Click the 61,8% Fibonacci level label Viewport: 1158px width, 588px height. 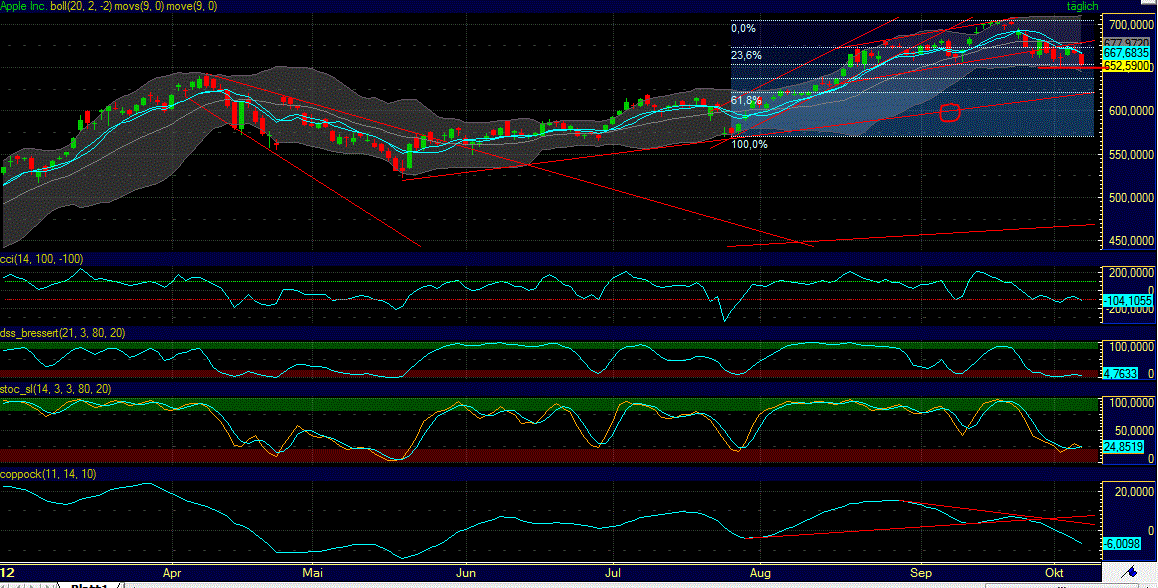(x=746, y=100)
